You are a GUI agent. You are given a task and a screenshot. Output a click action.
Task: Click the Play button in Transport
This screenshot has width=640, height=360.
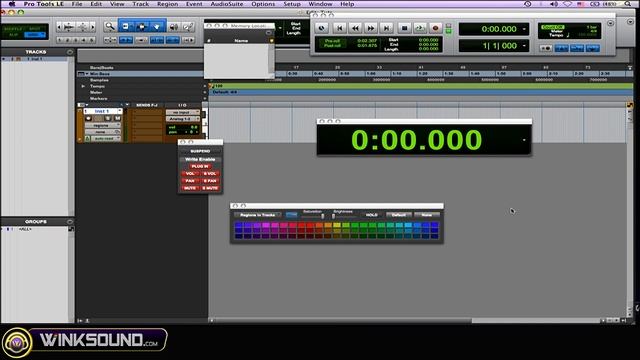(x=420, y=28)
